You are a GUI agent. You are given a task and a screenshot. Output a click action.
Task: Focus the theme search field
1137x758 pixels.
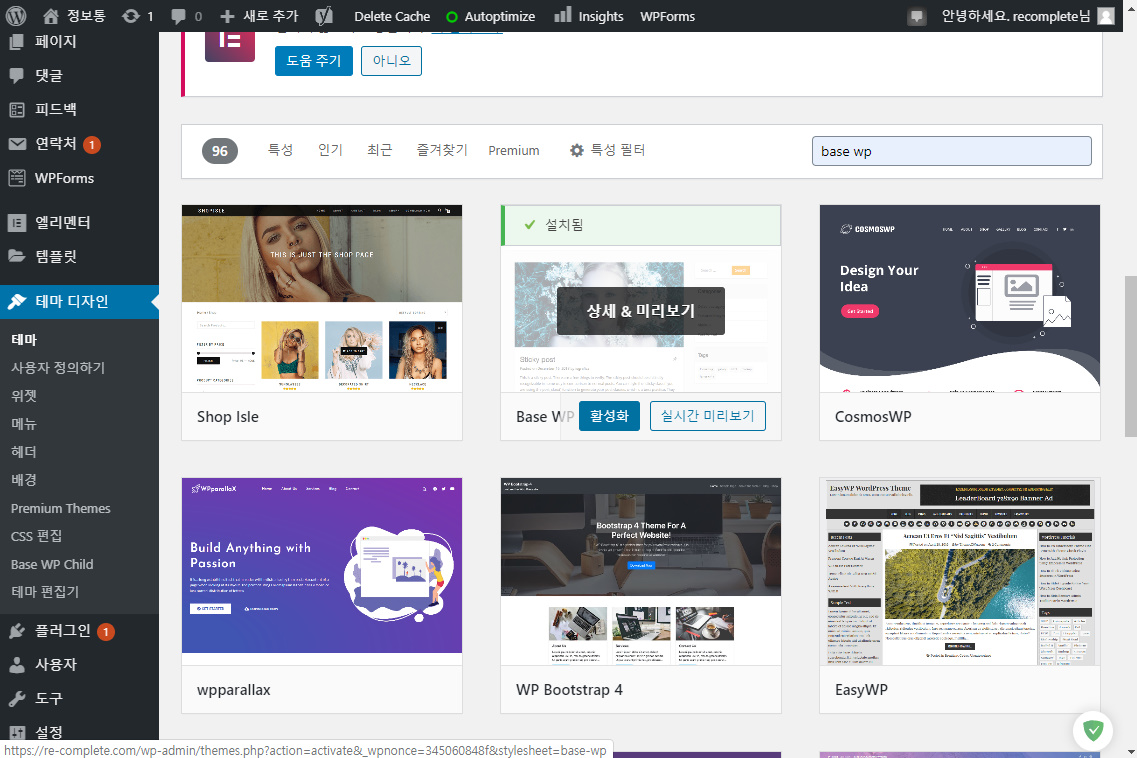point(951,151)
